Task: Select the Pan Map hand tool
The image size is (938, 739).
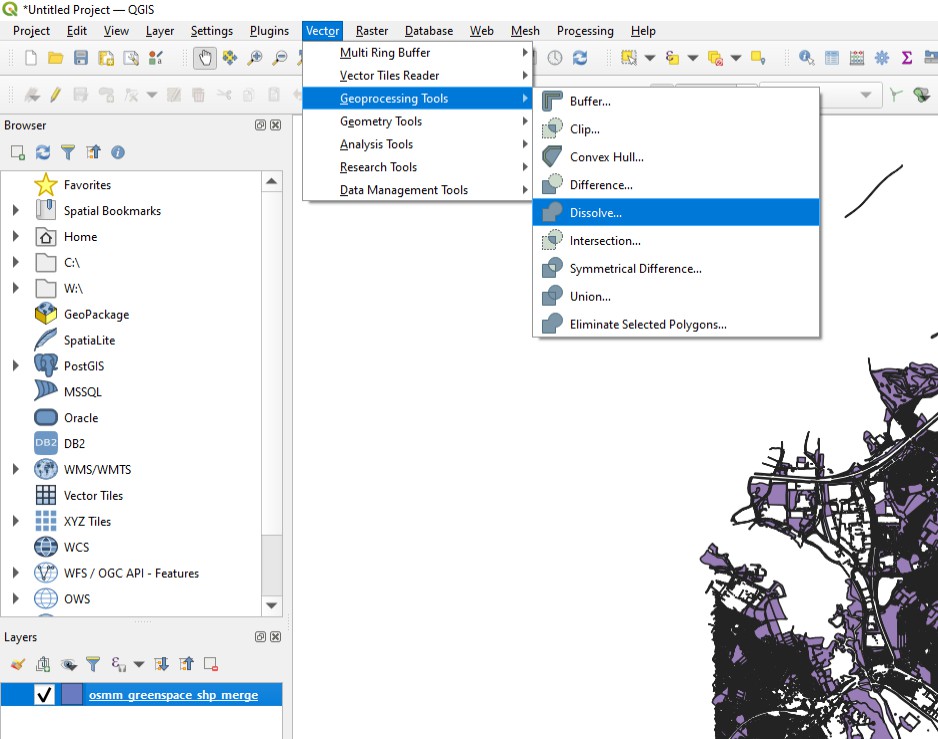Action: point(205,58)
